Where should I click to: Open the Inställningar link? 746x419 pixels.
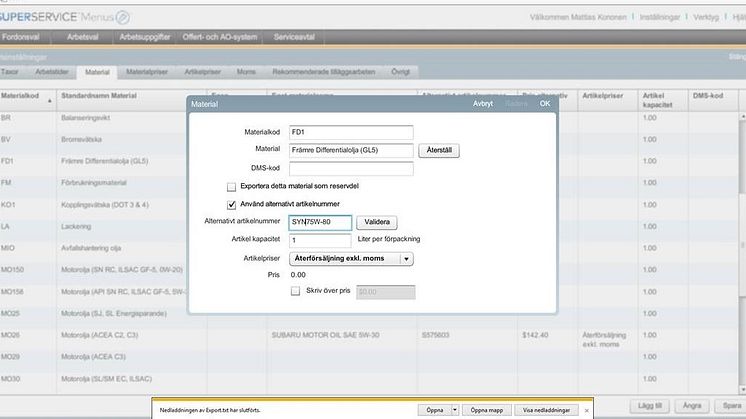pyautogui.click(x=659, y=17)
